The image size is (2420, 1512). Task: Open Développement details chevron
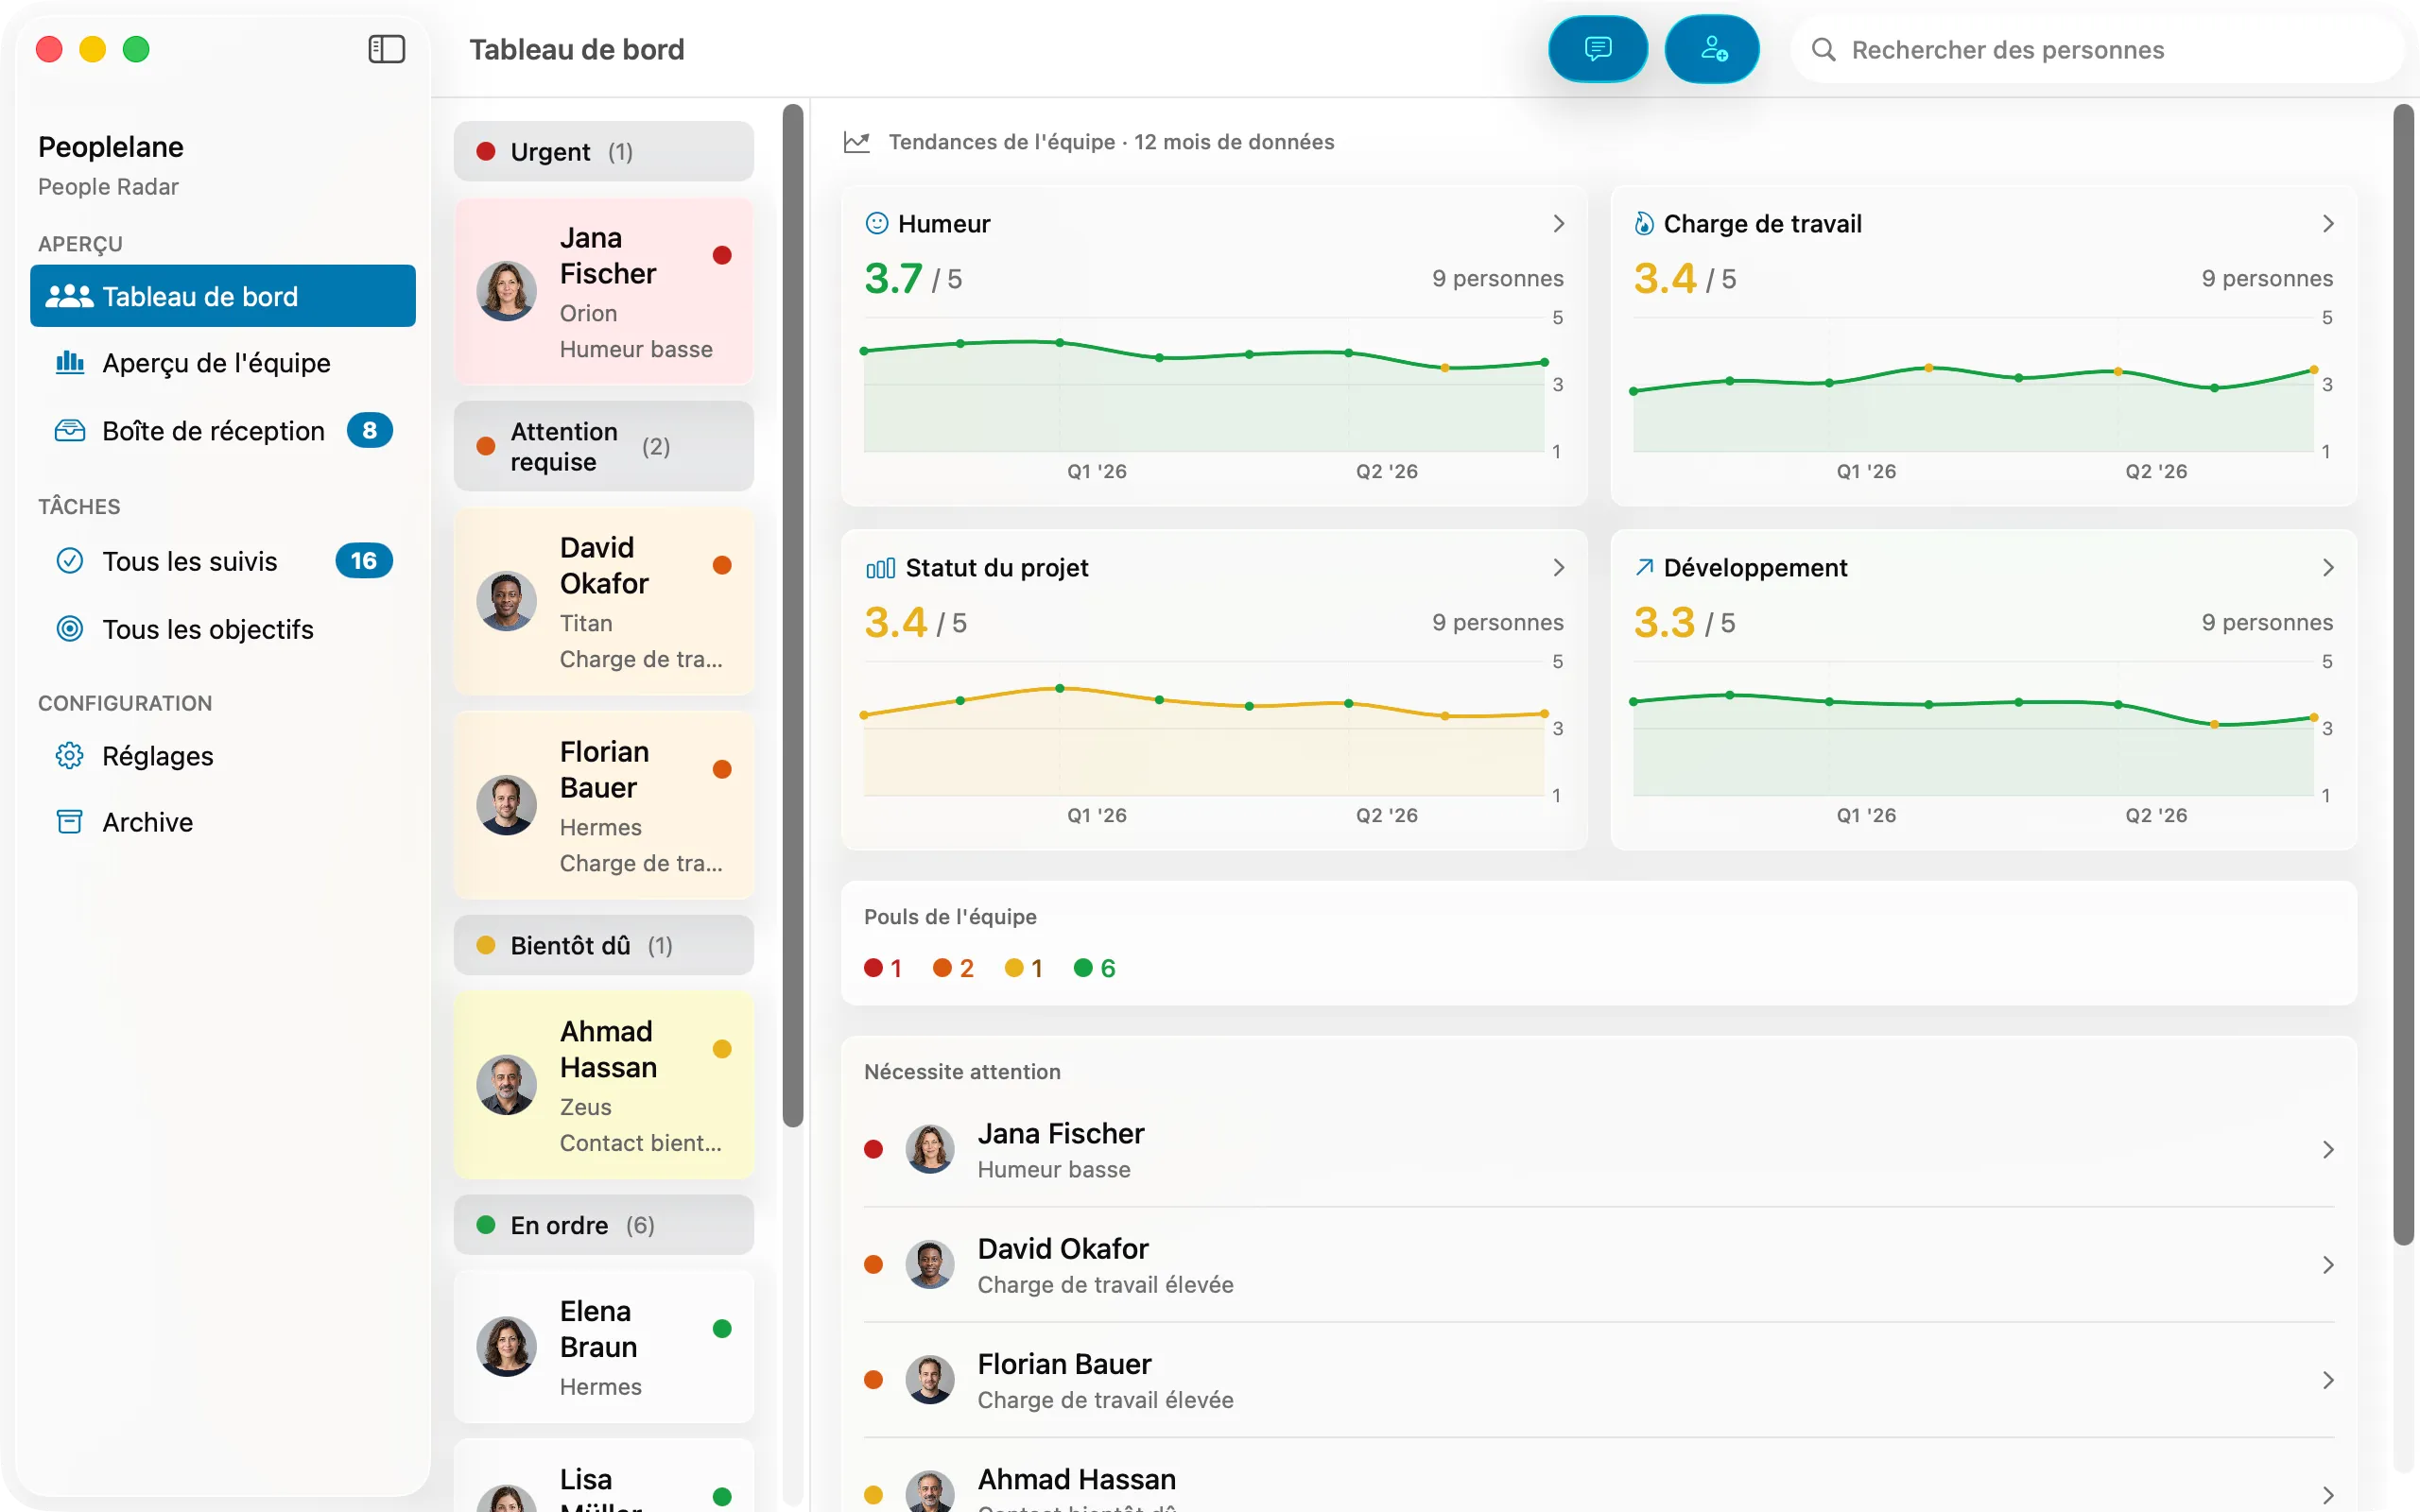click(x=2328, y=568)
